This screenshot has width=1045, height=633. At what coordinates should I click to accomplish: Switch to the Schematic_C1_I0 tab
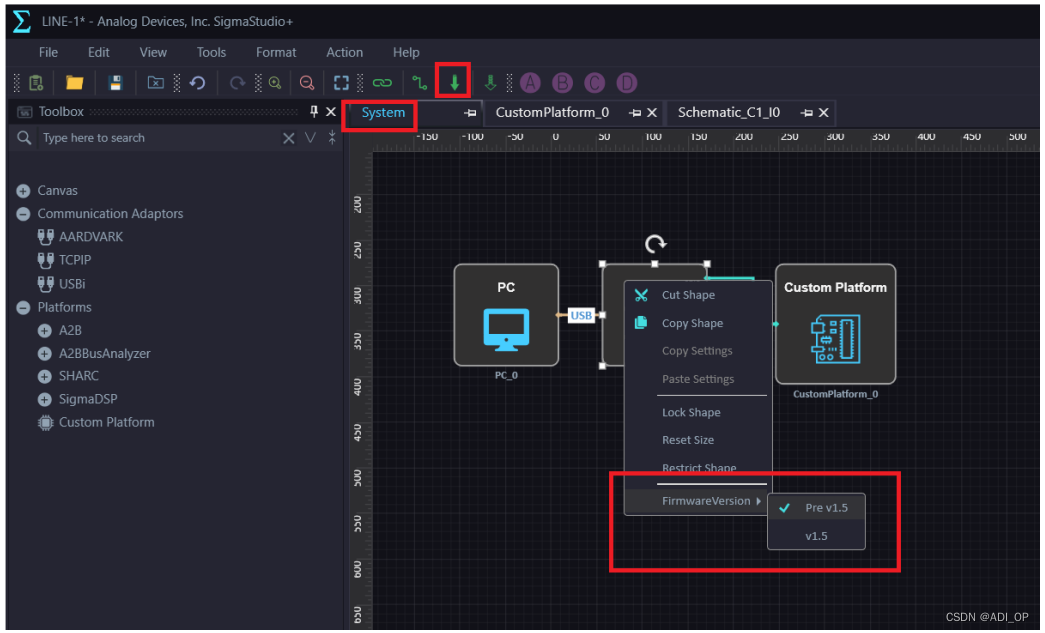pyautogui.click(x=728, y=113)
